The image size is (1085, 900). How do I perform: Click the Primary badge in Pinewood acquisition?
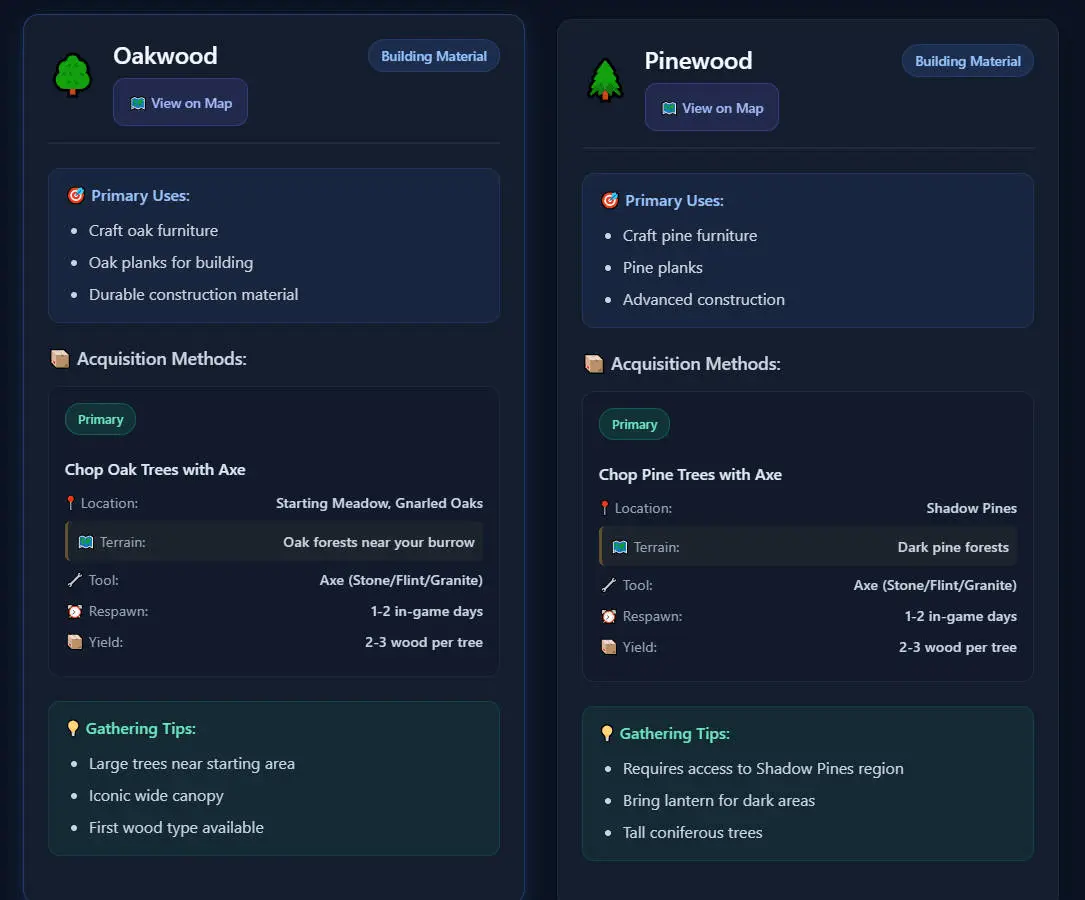tap(634, 425)
